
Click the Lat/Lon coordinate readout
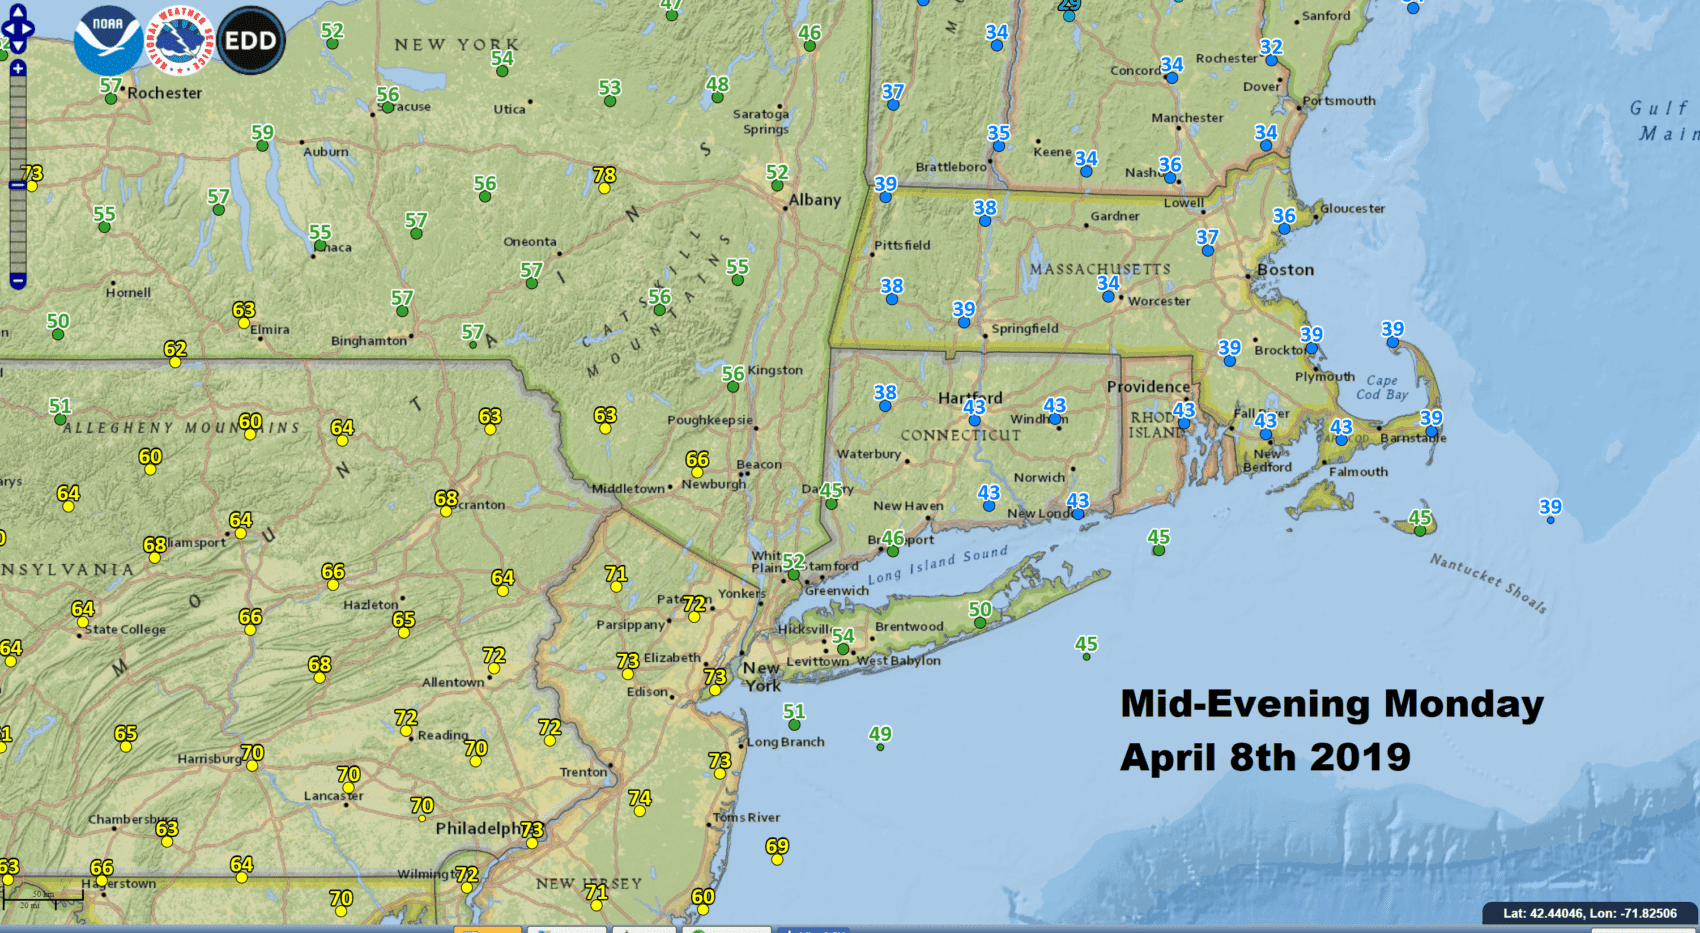point(1590,913)
